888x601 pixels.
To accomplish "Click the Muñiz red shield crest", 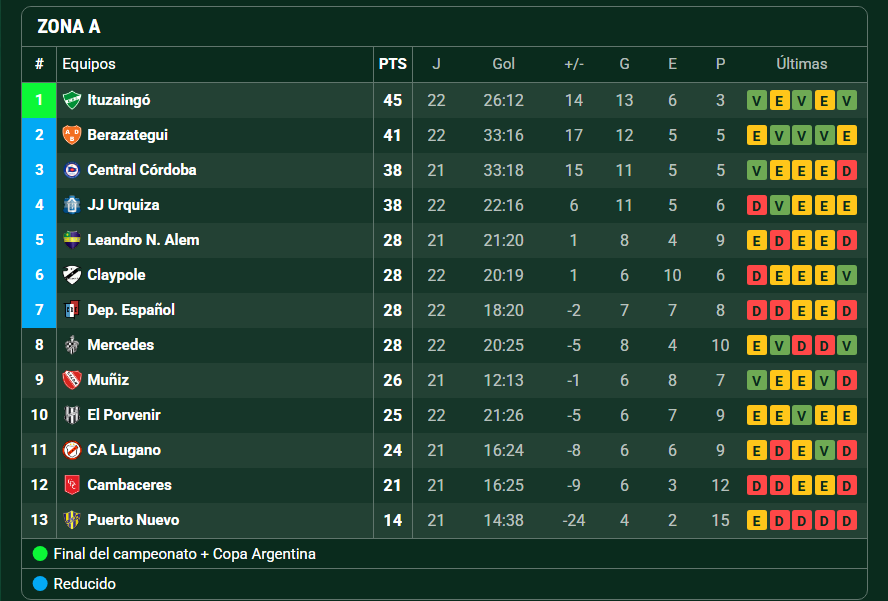I will click(72, 380).
